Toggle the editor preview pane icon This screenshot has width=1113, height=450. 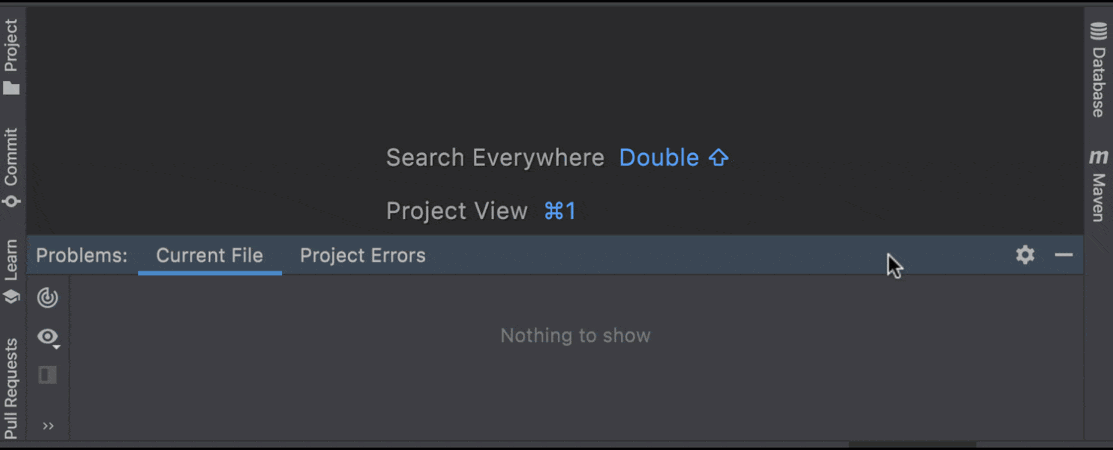pos(48,375)
